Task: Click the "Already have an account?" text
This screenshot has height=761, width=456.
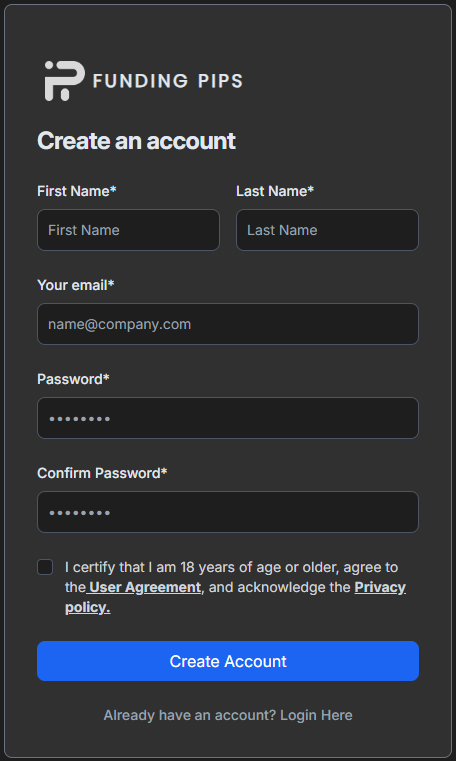Action: [190, 715]
